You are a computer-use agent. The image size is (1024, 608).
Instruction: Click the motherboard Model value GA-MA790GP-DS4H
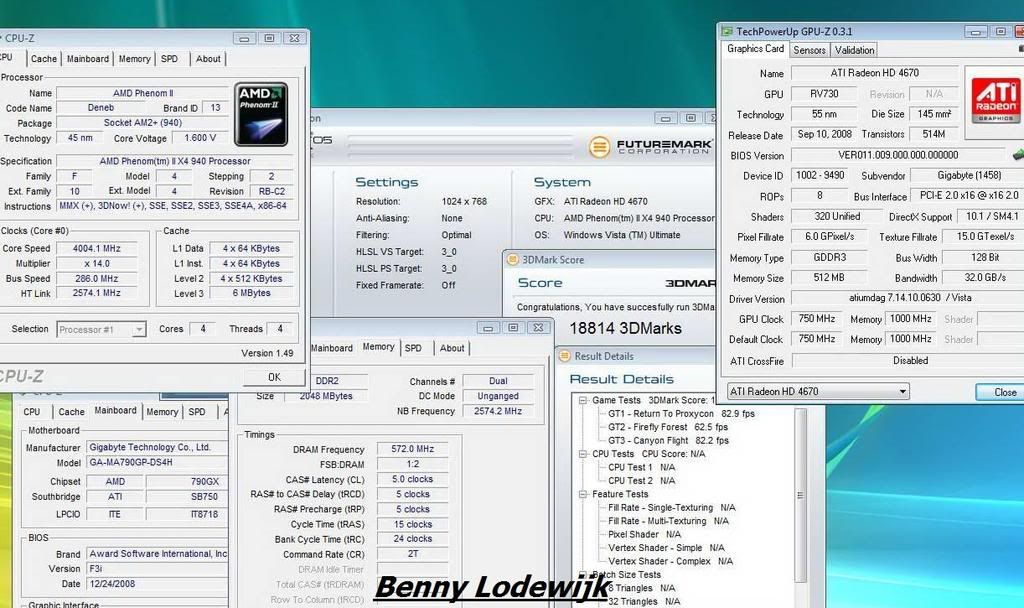pyautogui.click(x=157, y=462)
